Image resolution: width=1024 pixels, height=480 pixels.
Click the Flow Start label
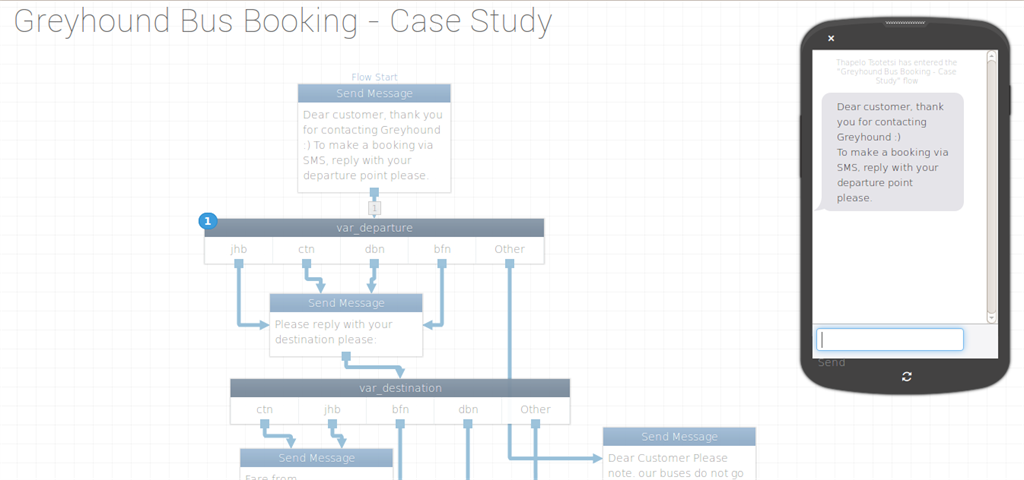pos(374,77)
